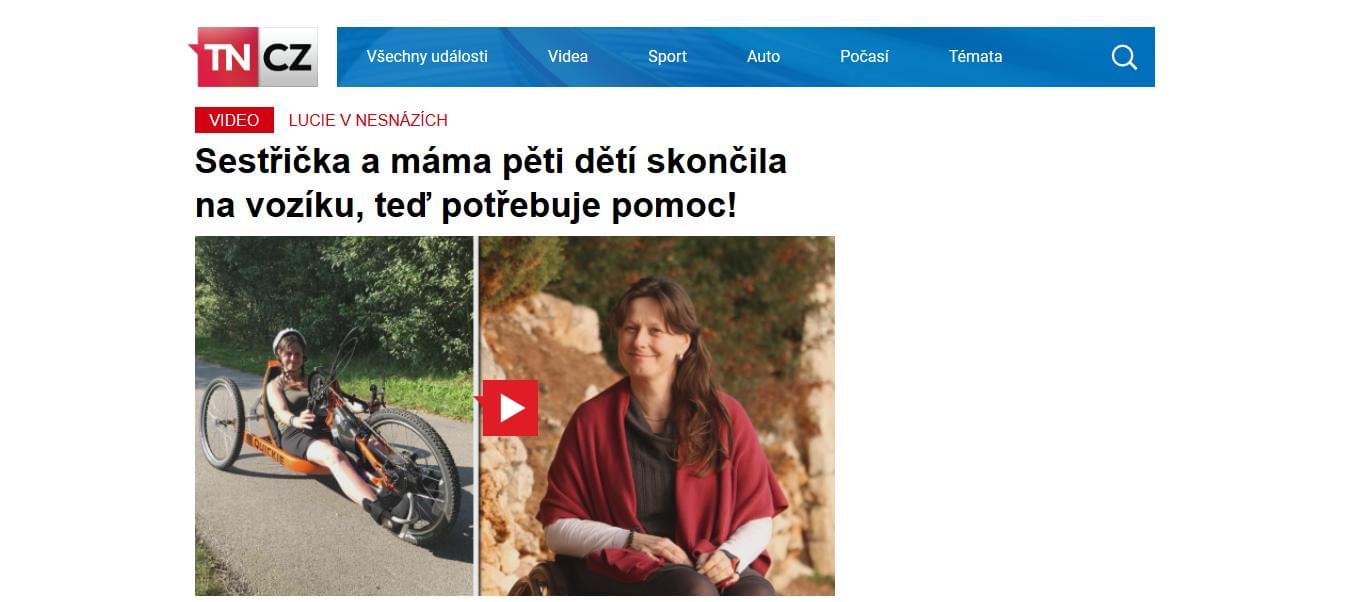
Task: Click the TN CZ site logo
Action: 253,57
